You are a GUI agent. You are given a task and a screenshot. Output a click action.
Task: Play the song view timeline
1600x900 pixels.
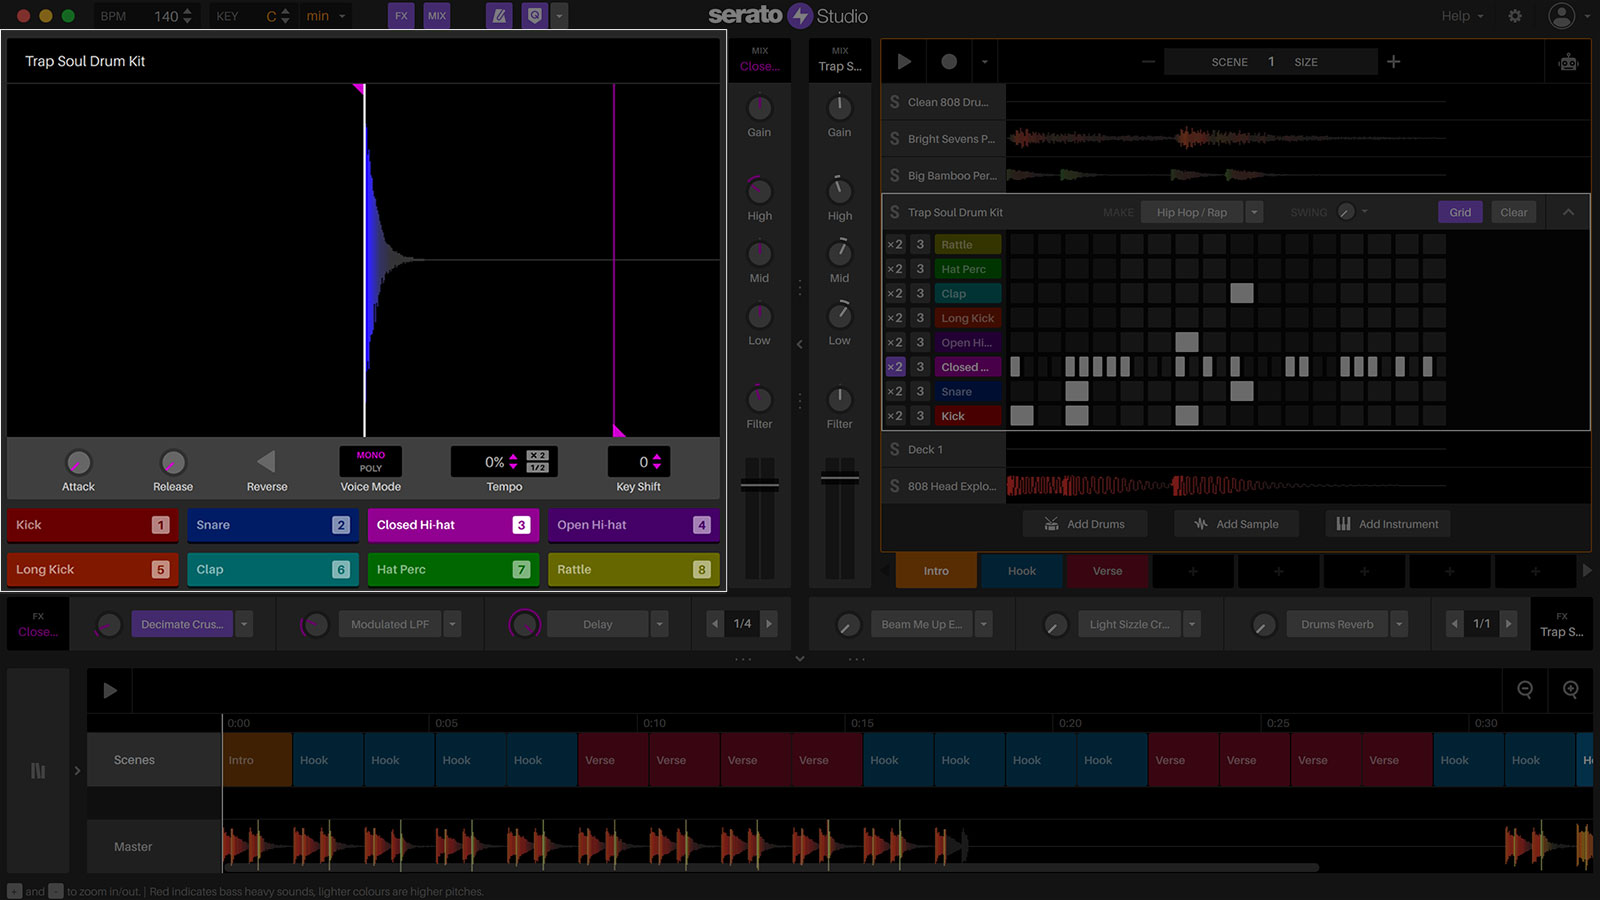110,690
